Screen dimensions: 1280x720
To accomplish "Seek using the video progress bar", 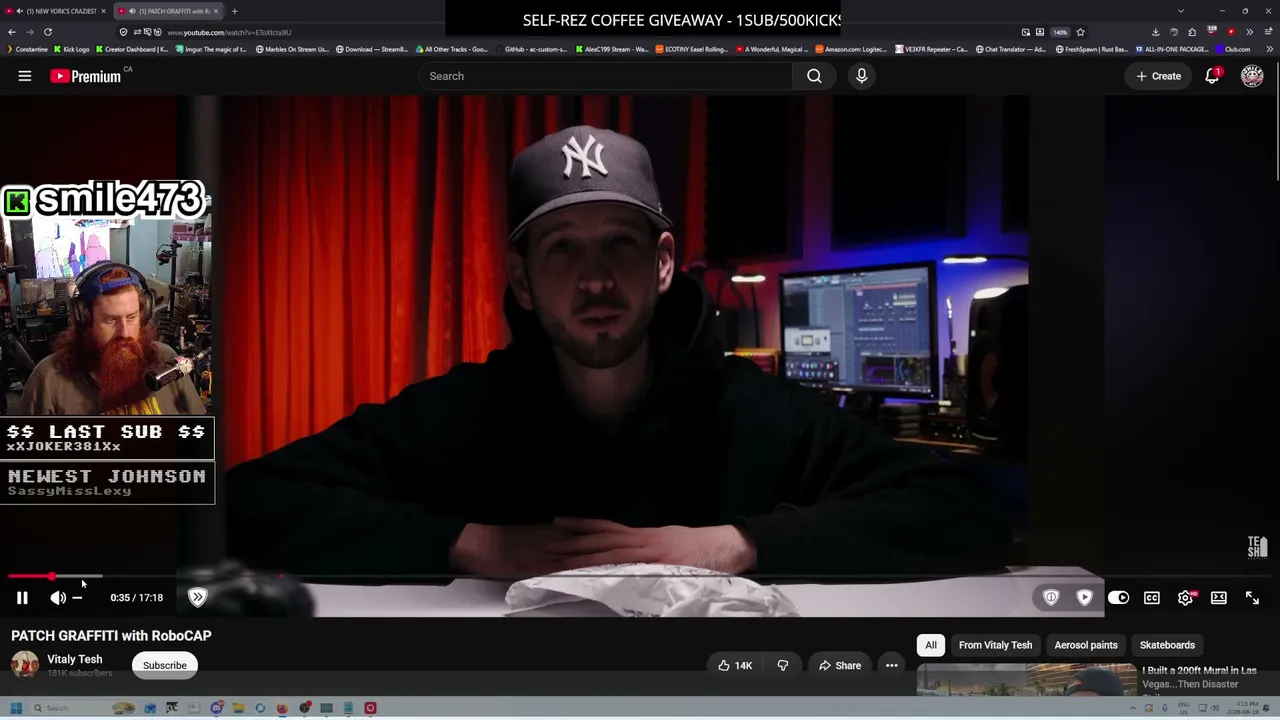I will 640,577.
